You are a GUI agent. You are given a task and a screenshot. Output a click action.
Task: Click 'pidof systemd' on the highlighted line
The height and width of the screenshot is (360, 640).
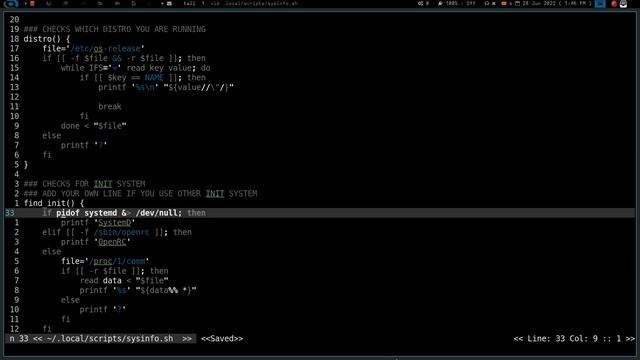point(87,213)
